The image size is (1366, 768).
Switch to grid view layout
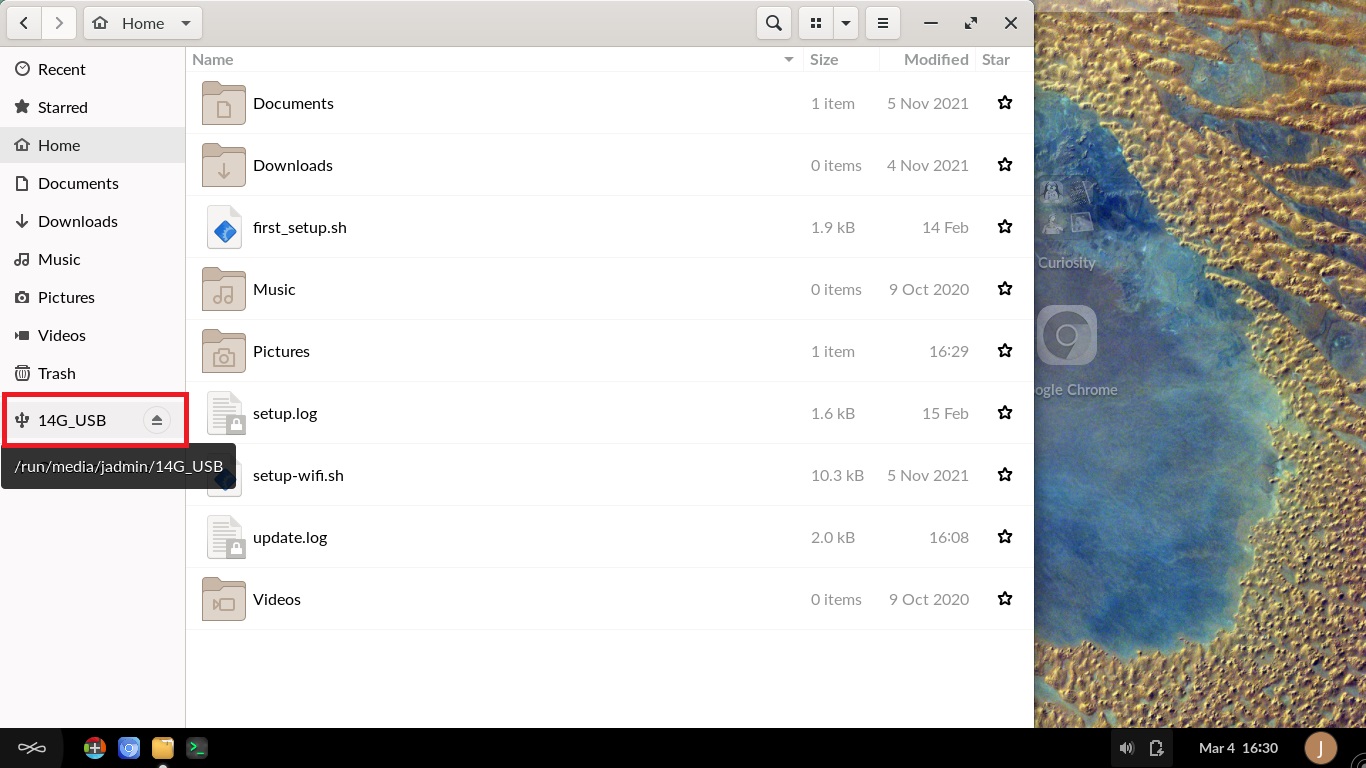[x=816, y=23]
